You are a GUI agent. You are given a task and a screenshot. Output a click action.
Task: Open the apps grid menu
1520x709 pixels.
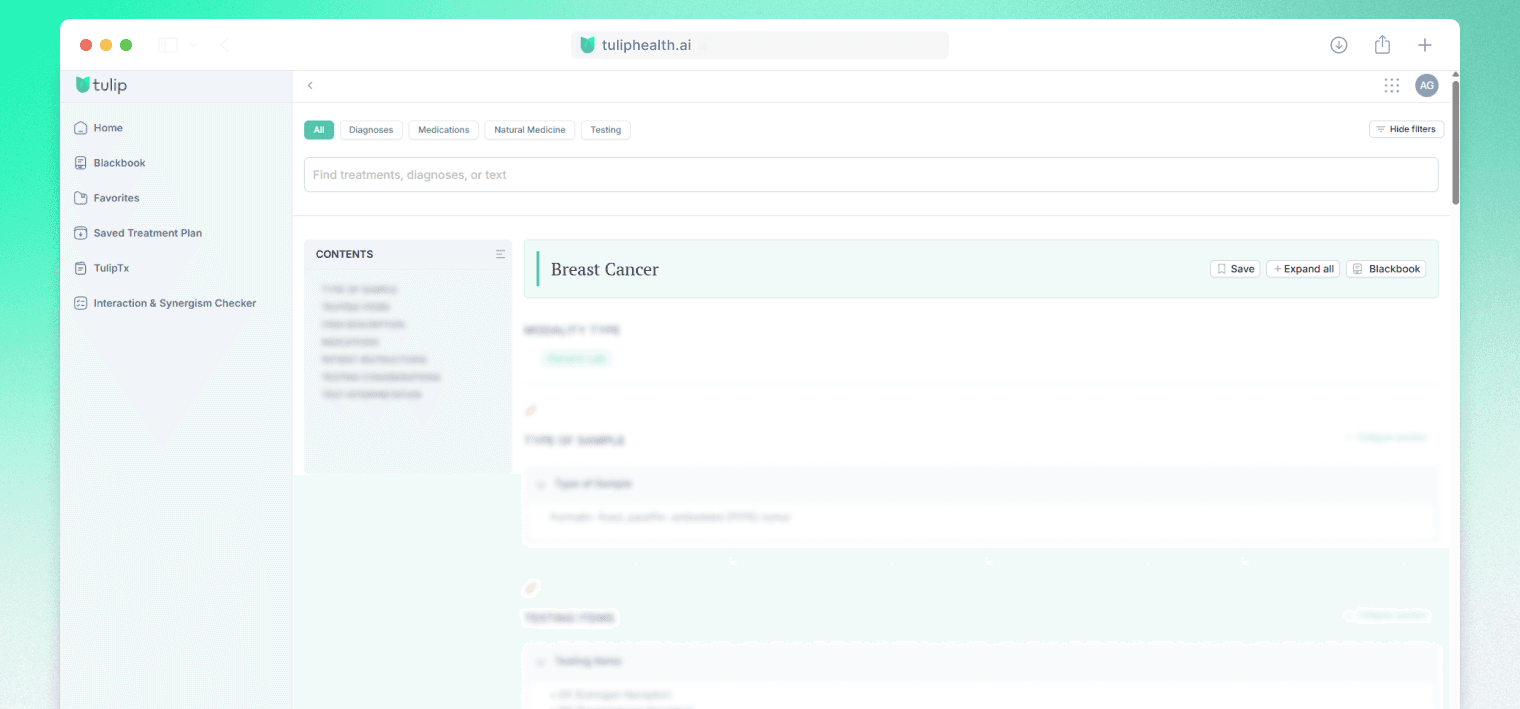tap(1392, 86)
